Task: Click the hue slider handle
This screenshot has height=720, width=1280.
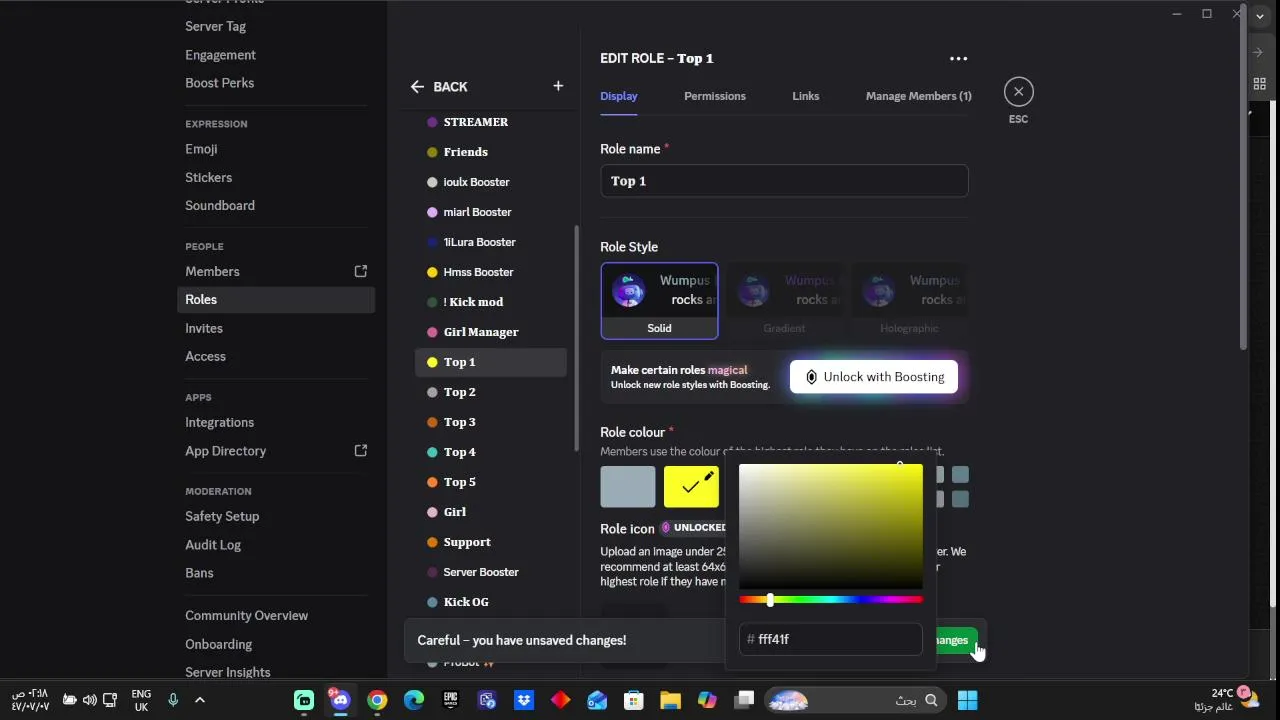Action: 770,600
